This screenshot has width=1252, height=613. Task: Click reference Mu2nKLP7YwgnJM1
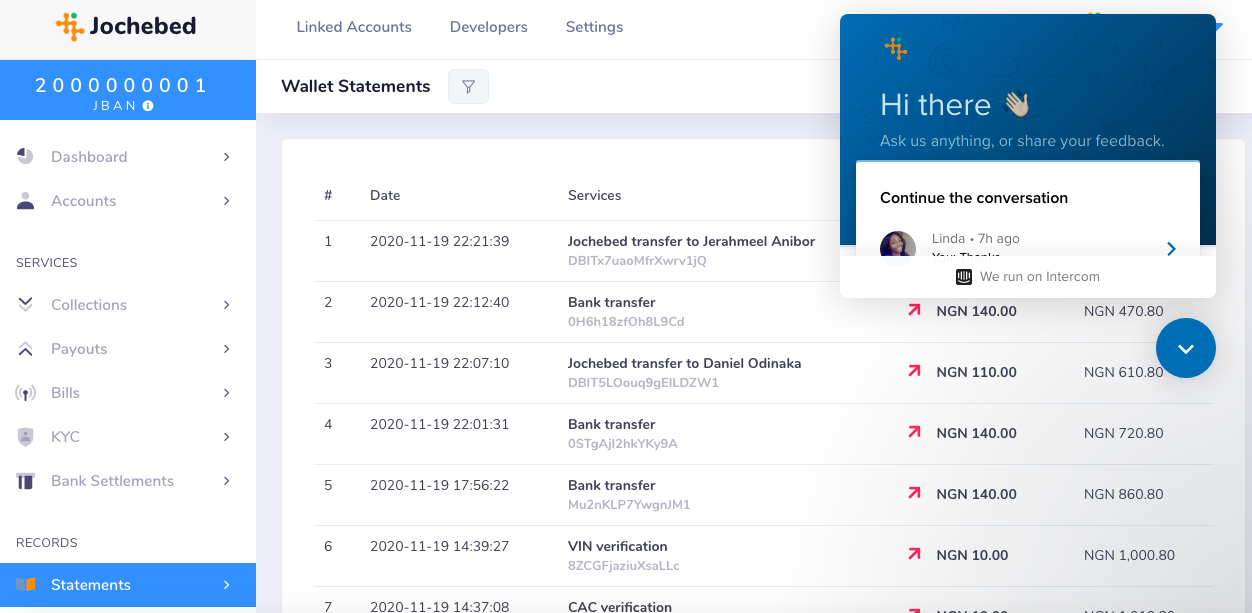(x=629, y=505)
